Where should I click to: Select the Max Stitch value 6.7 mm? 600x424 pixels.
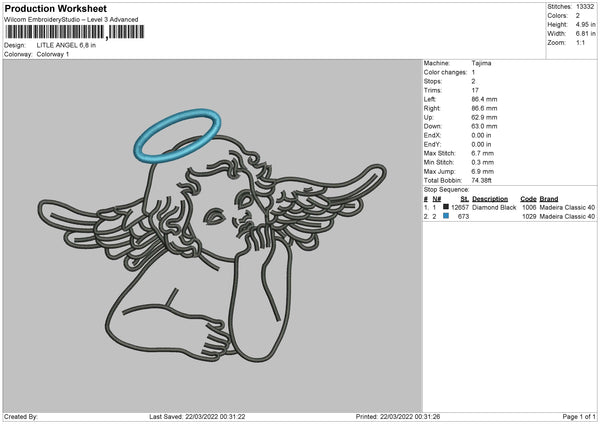[x=483, y=153]
